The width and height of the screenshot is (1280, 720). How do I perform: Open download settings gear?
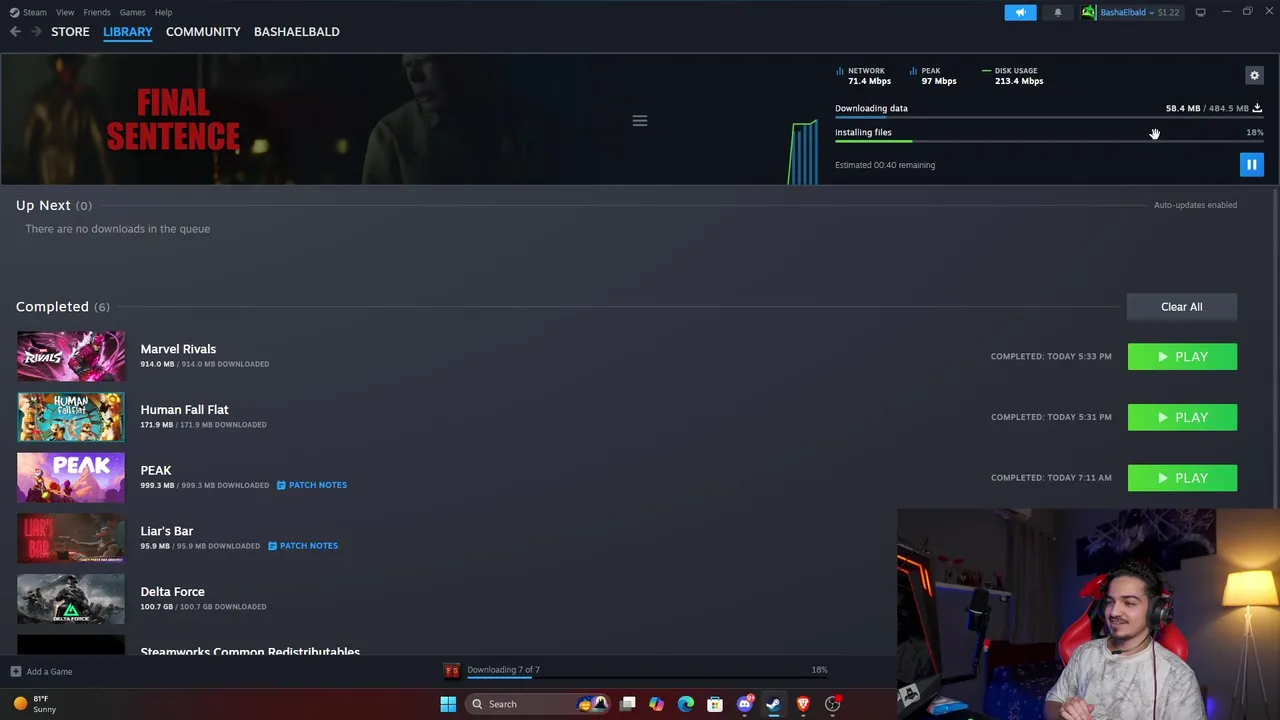tap(1254, 75)
